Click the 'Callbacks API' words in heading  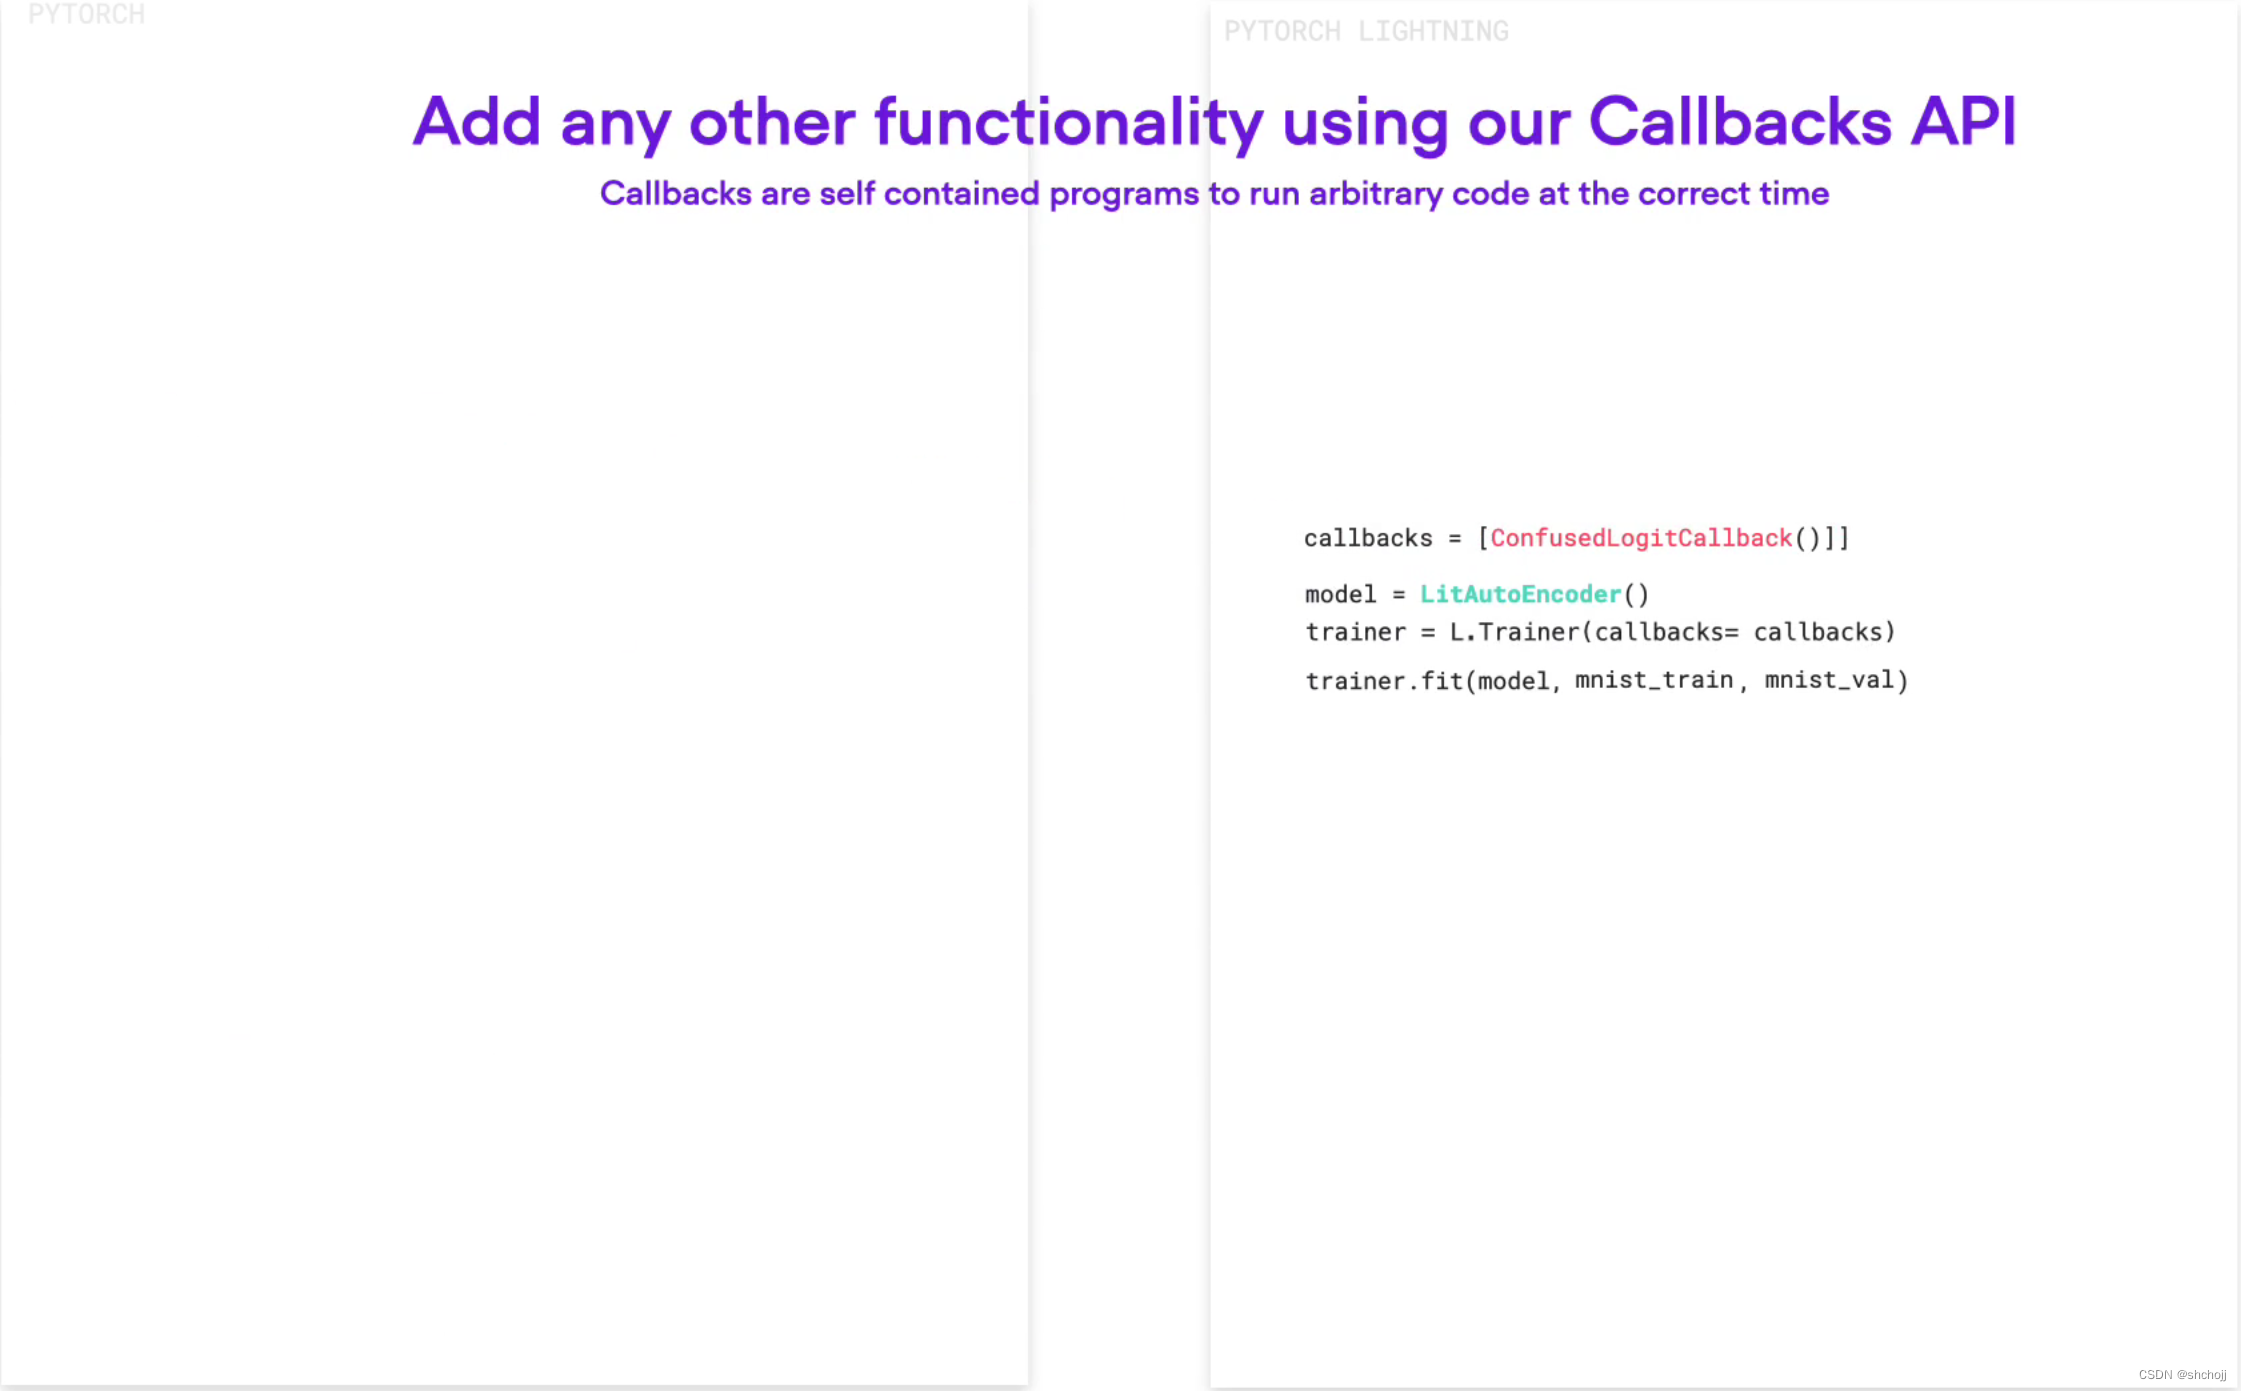pos(1802,122)
